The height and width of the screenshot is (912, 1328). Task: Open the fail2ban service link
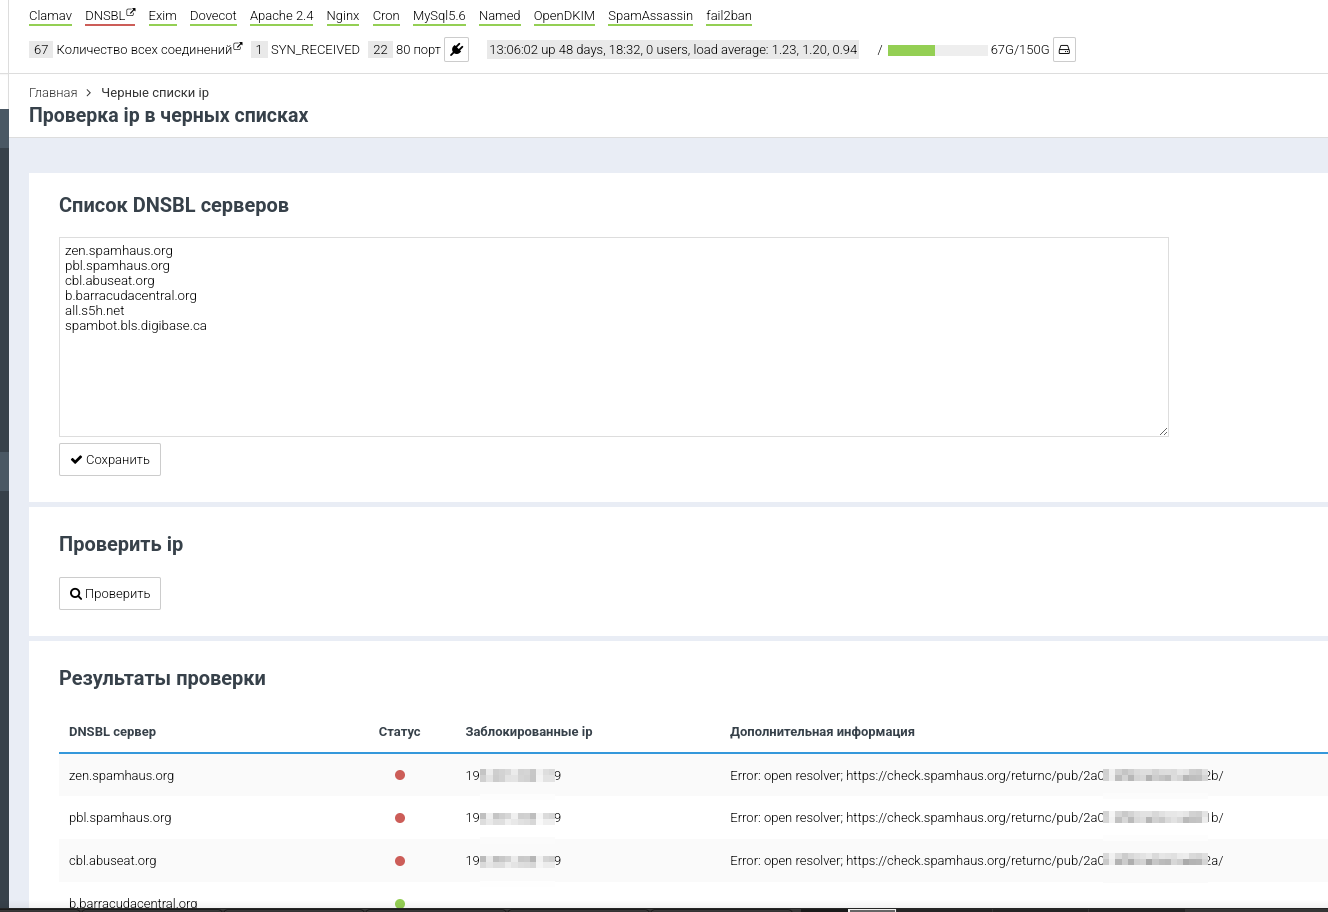(x=729, y=16)
